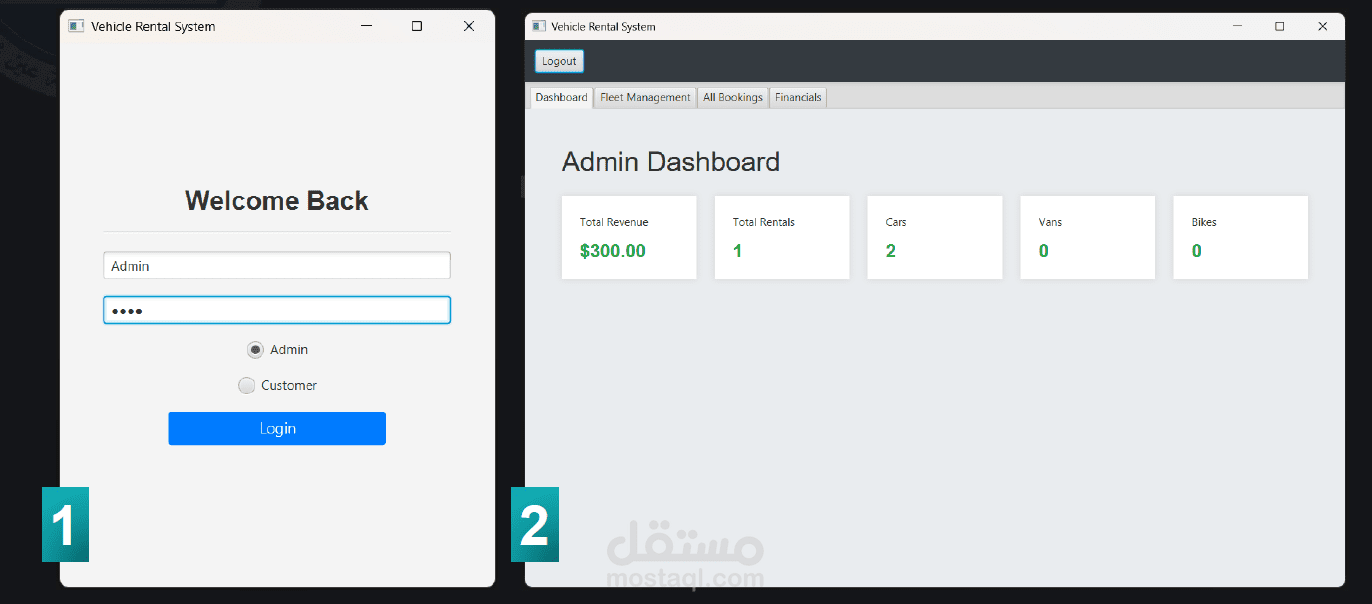The width and height of the screenshot is (1372, 604).
Task: Click the username field containing Admin
Action: [x=277, y=266]
